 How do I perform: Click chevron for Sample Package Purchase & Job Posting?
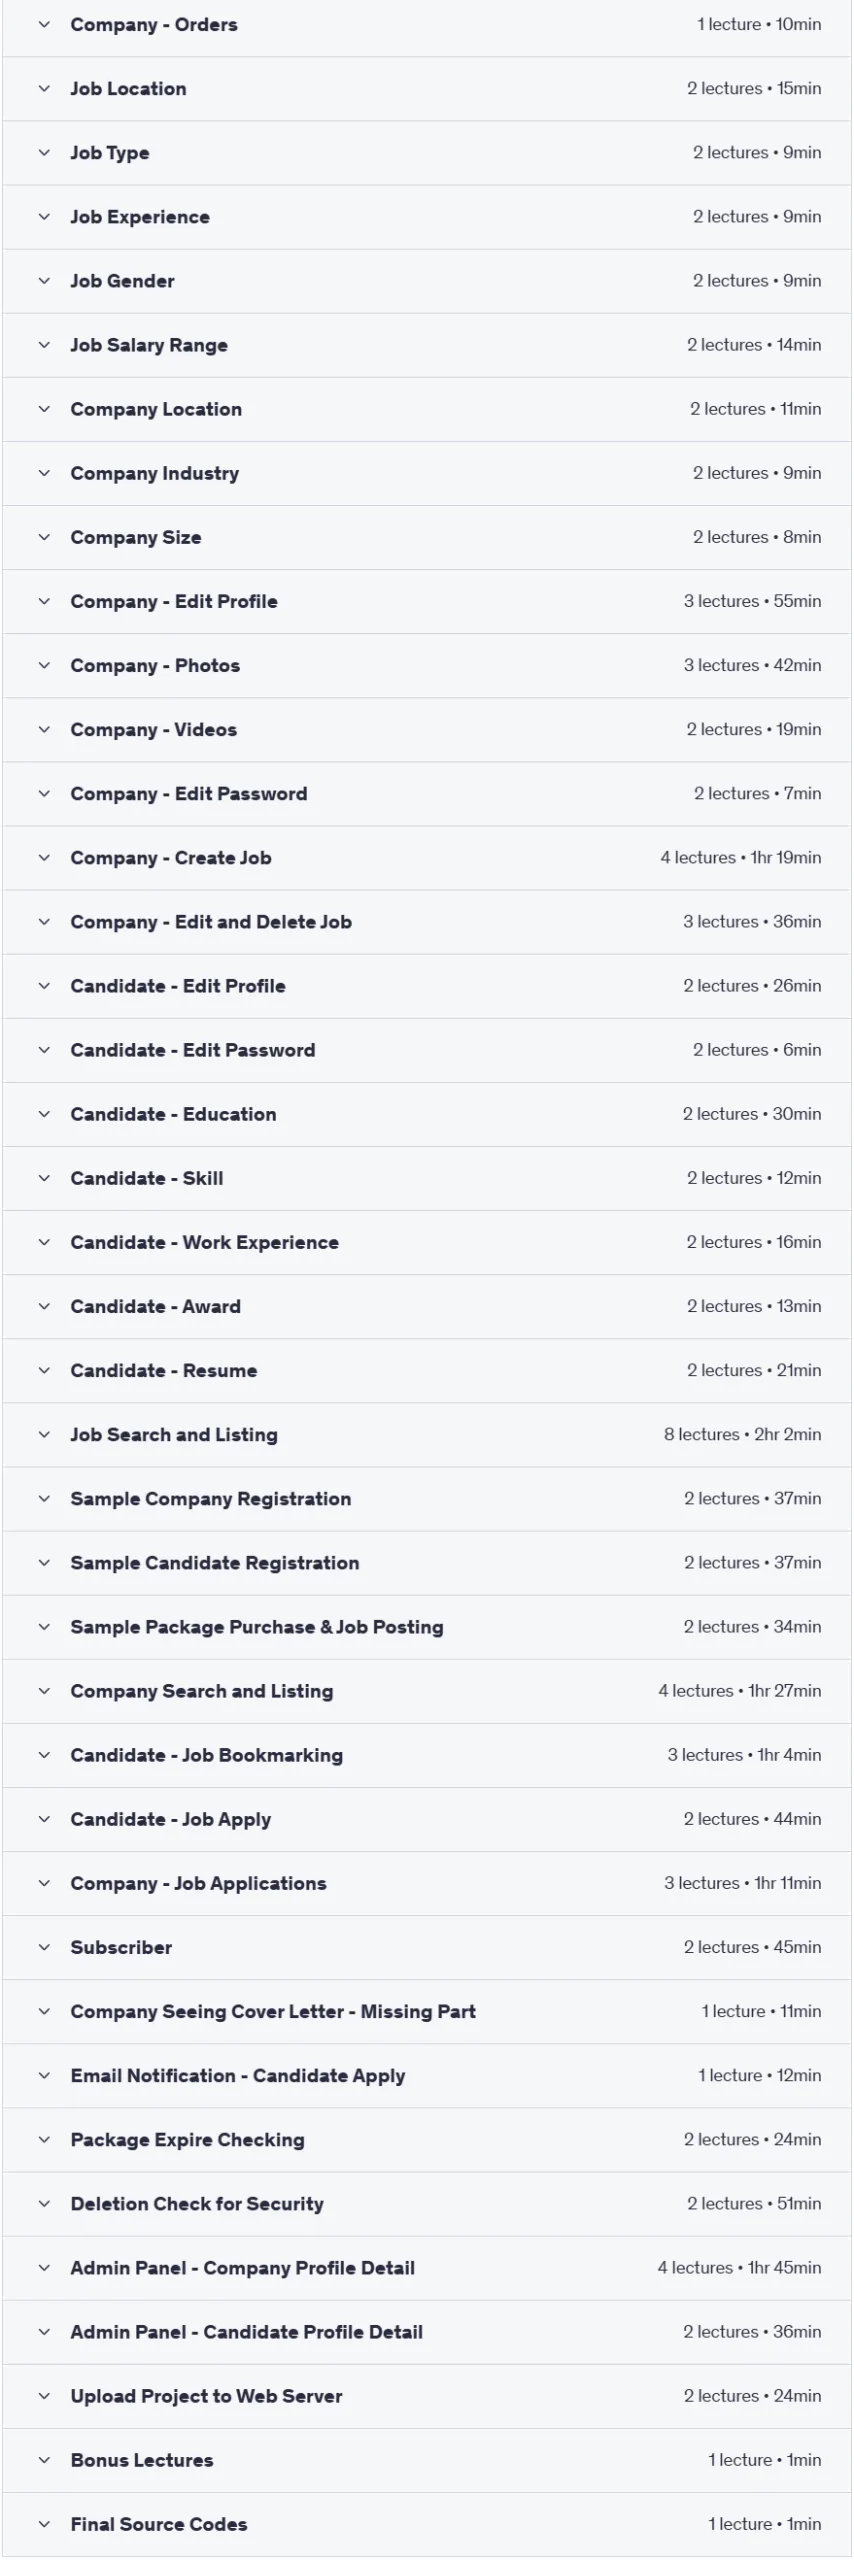pos(44,1626)
